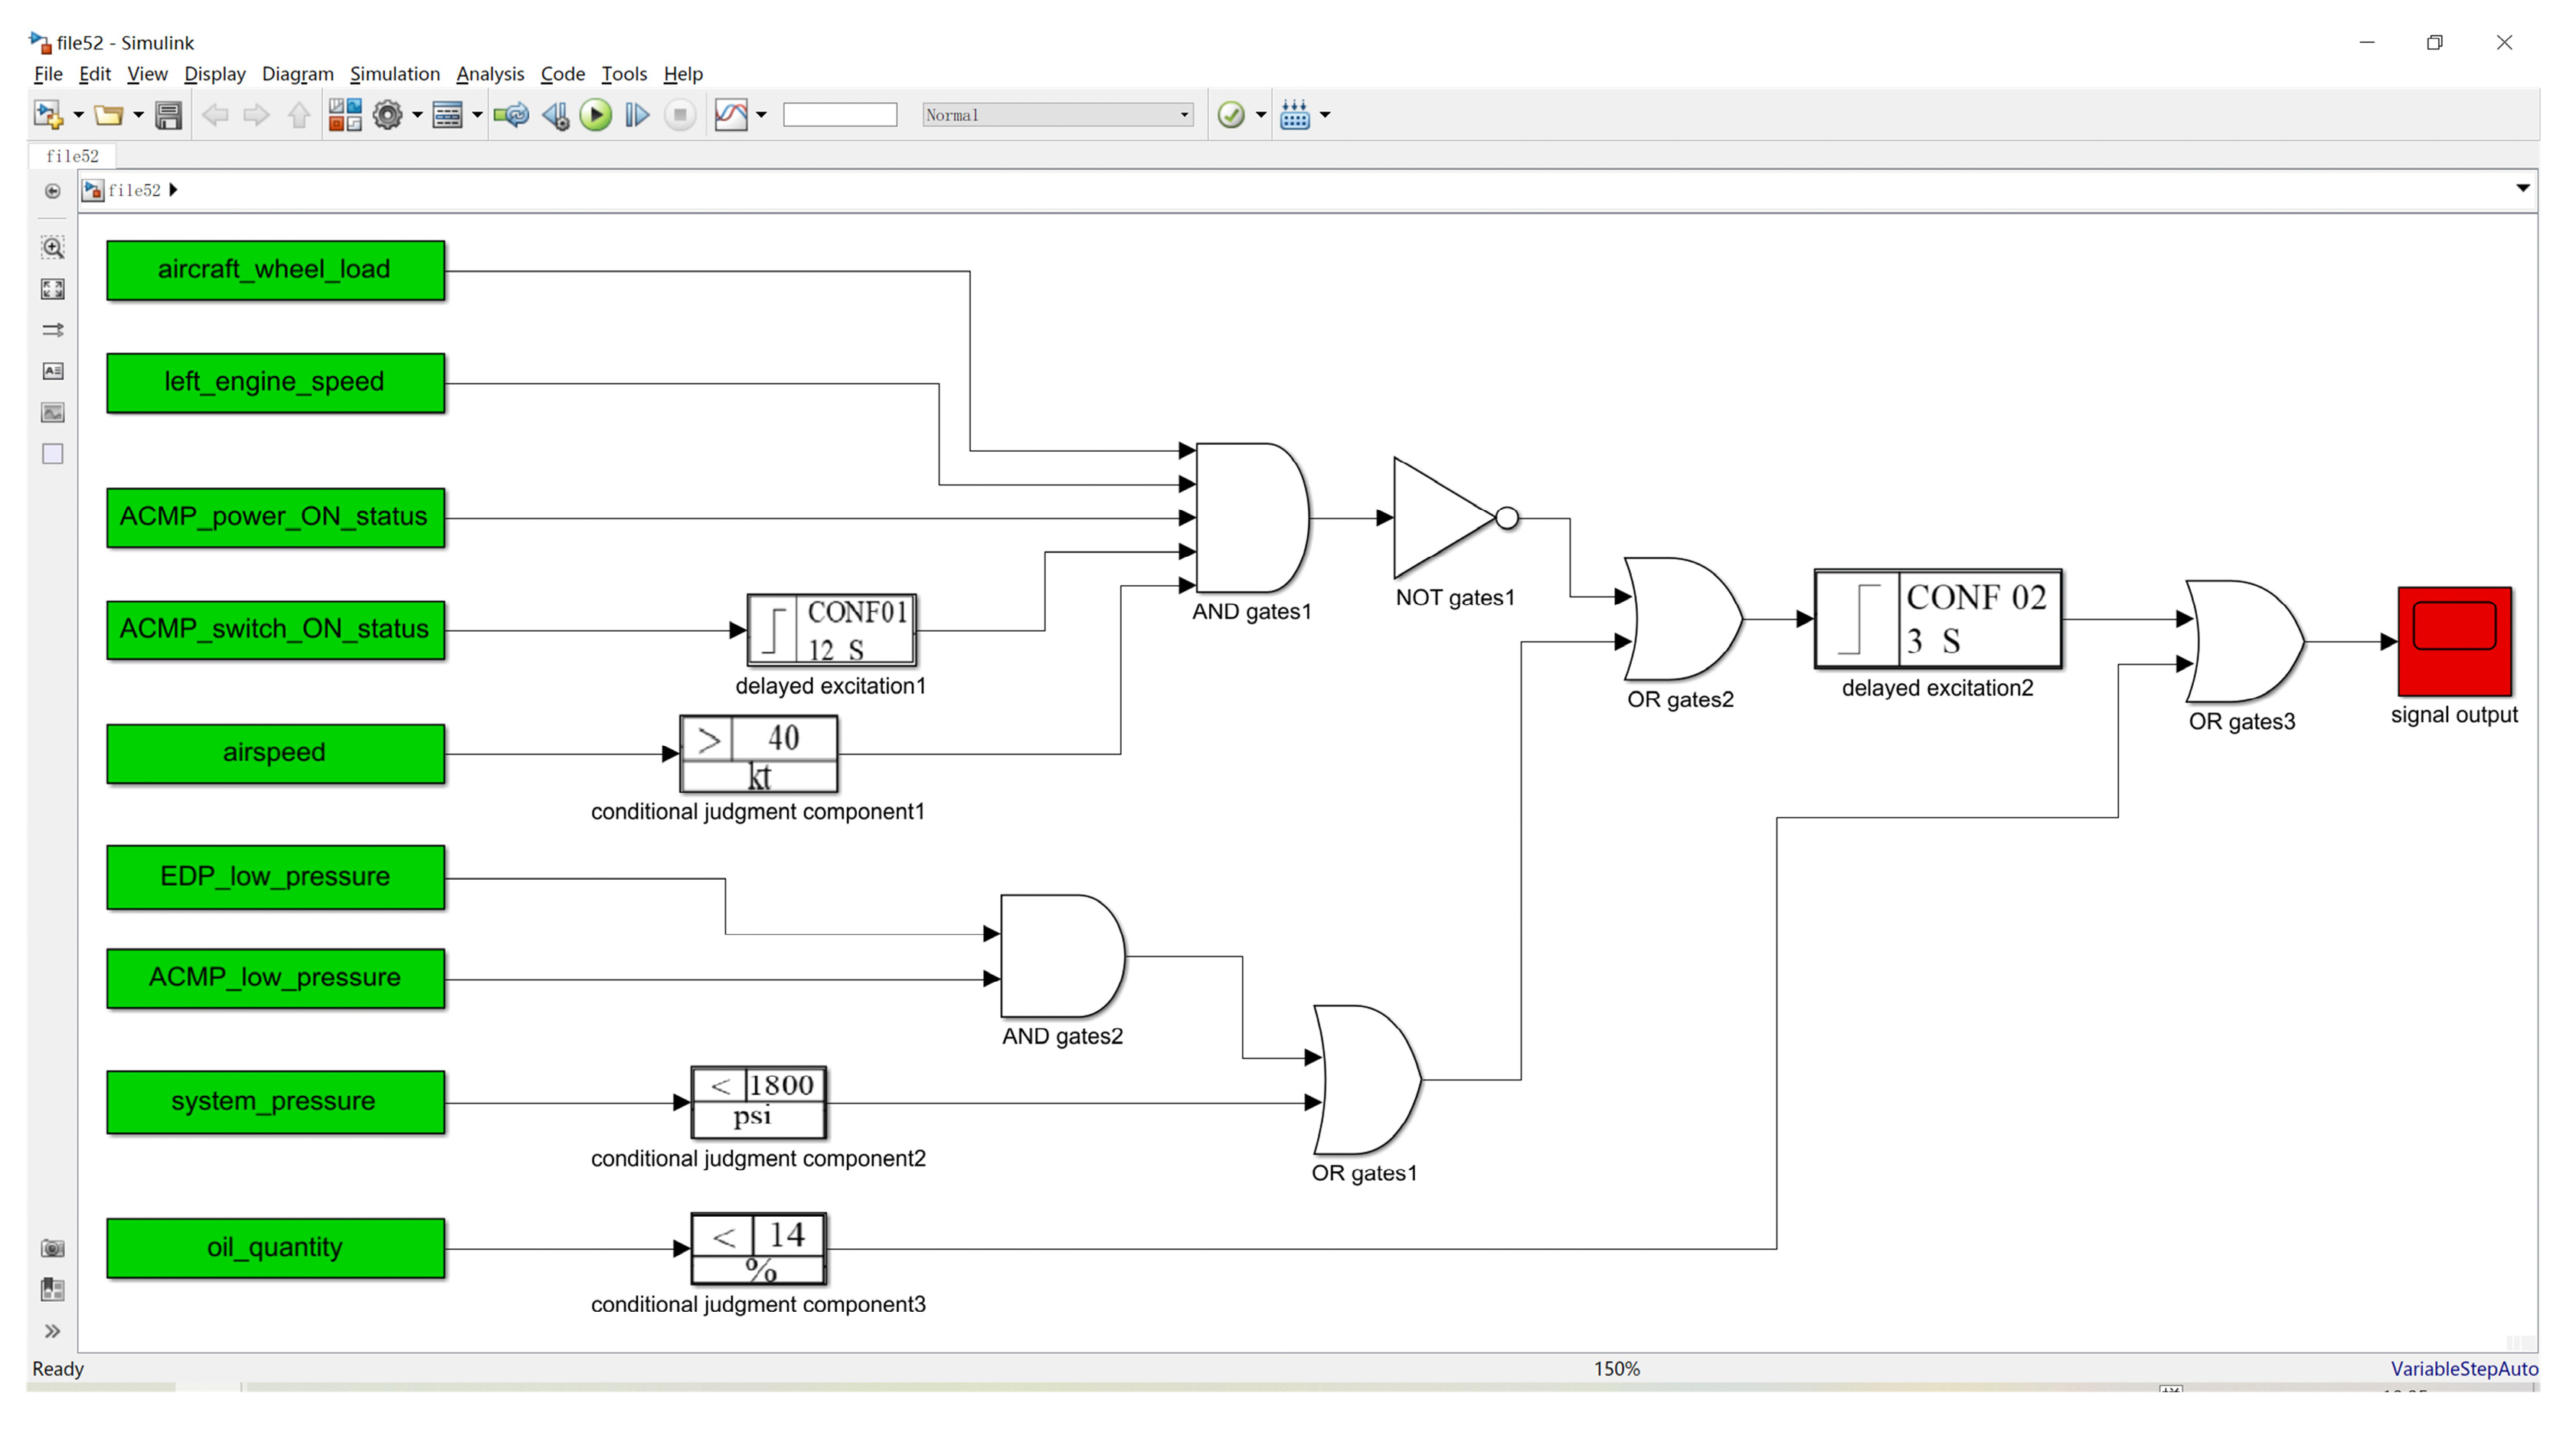Open Model Configuration Parameters gear

pos(388,115)
